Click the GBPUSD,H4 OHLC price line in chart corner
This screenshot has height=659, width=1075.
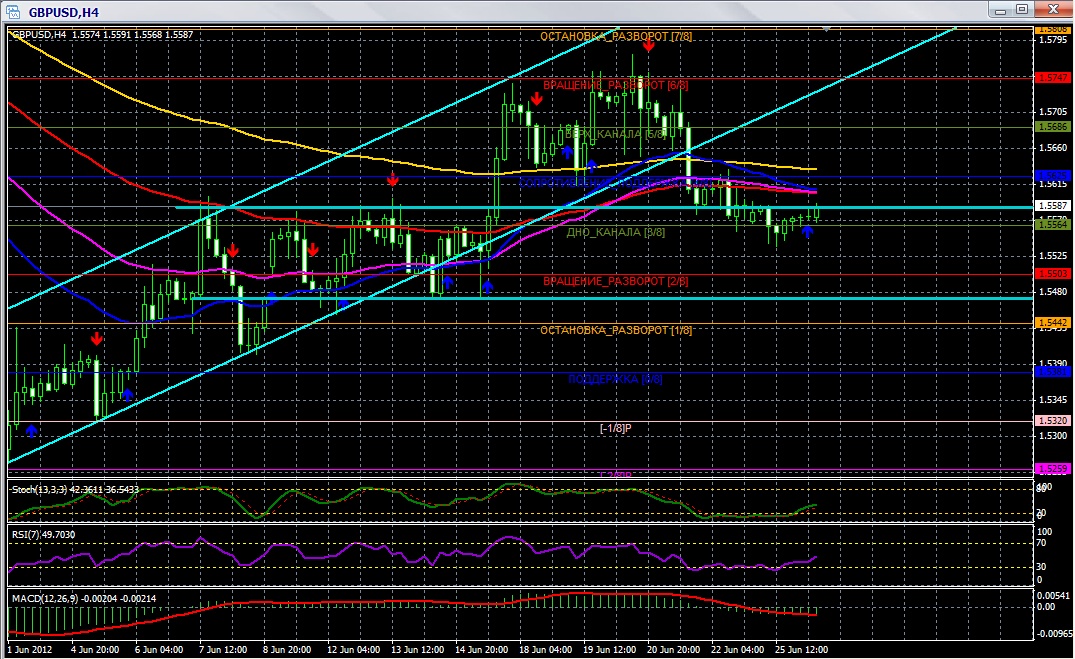(x=103, y=34)
